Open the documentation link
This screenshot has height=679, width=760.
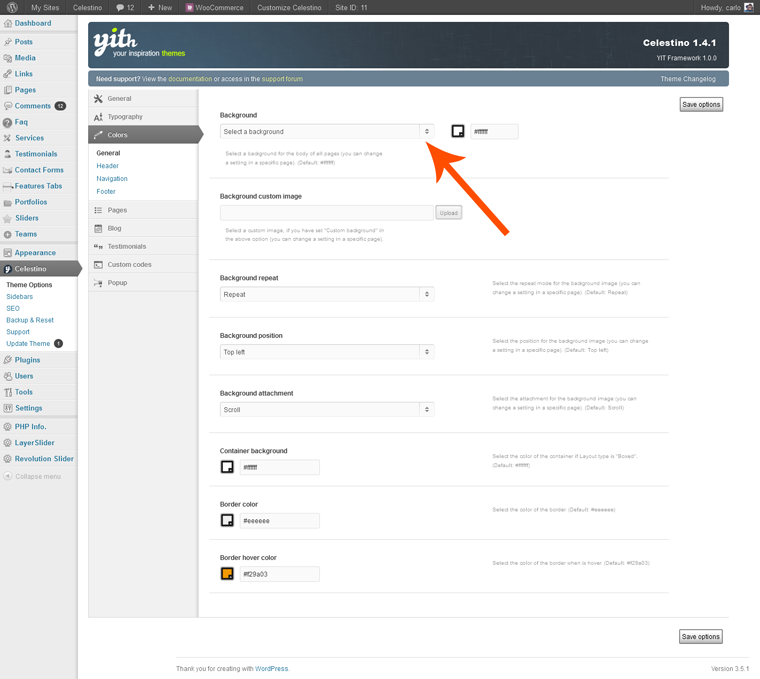[x=190, y=79]
